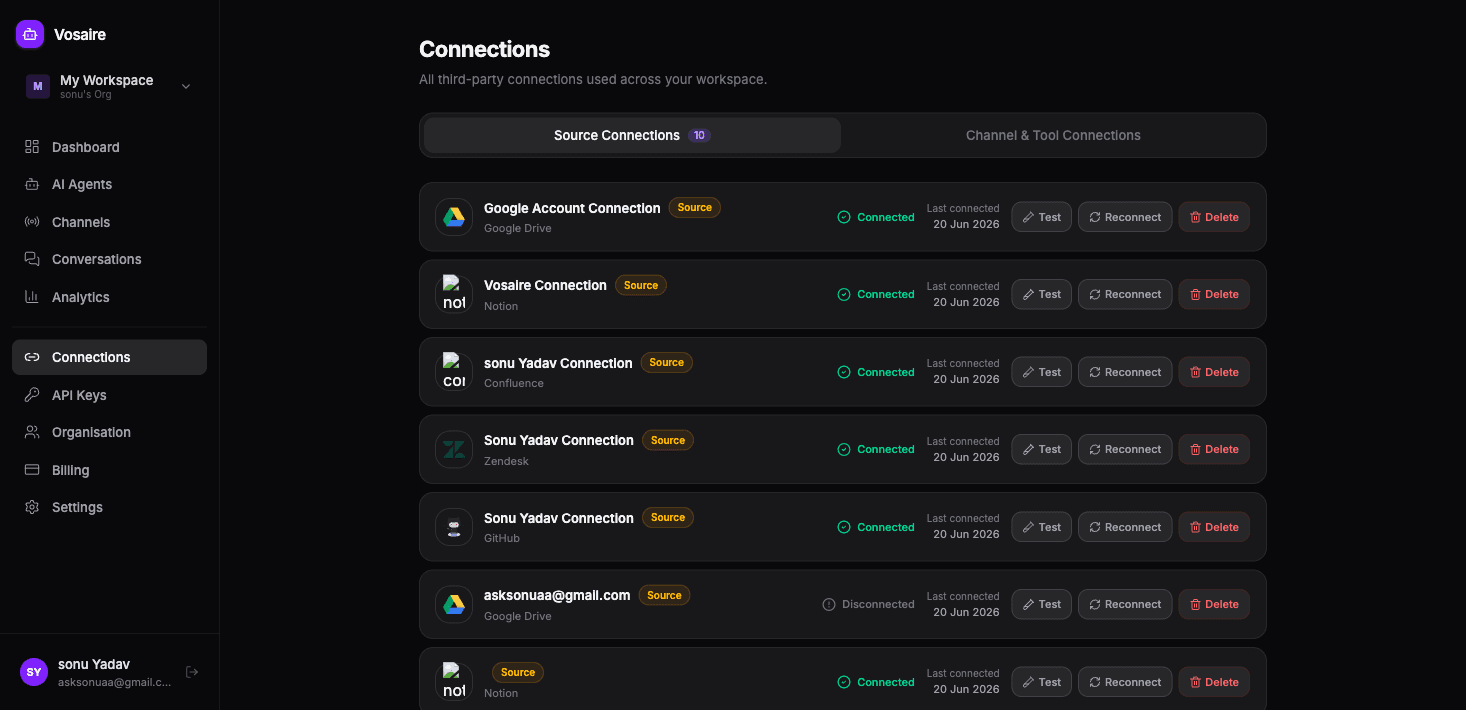Viewport: 1466px width, 710px height.
Task: Click the Google Account Connection title
Action: [x=572, y=208]
